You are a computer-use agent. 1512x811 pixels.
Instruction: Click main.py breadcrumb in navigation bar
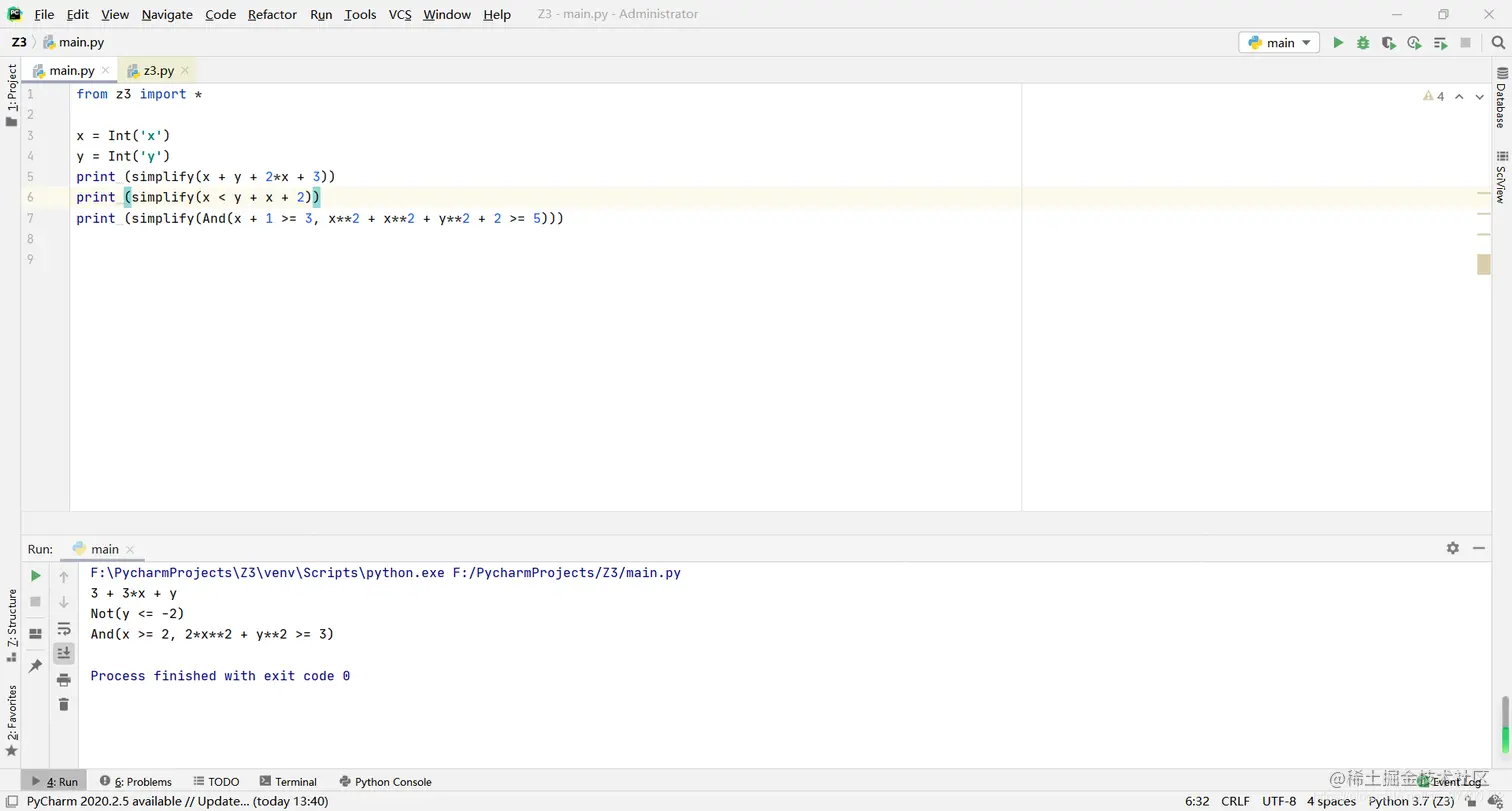click(74, 43)
